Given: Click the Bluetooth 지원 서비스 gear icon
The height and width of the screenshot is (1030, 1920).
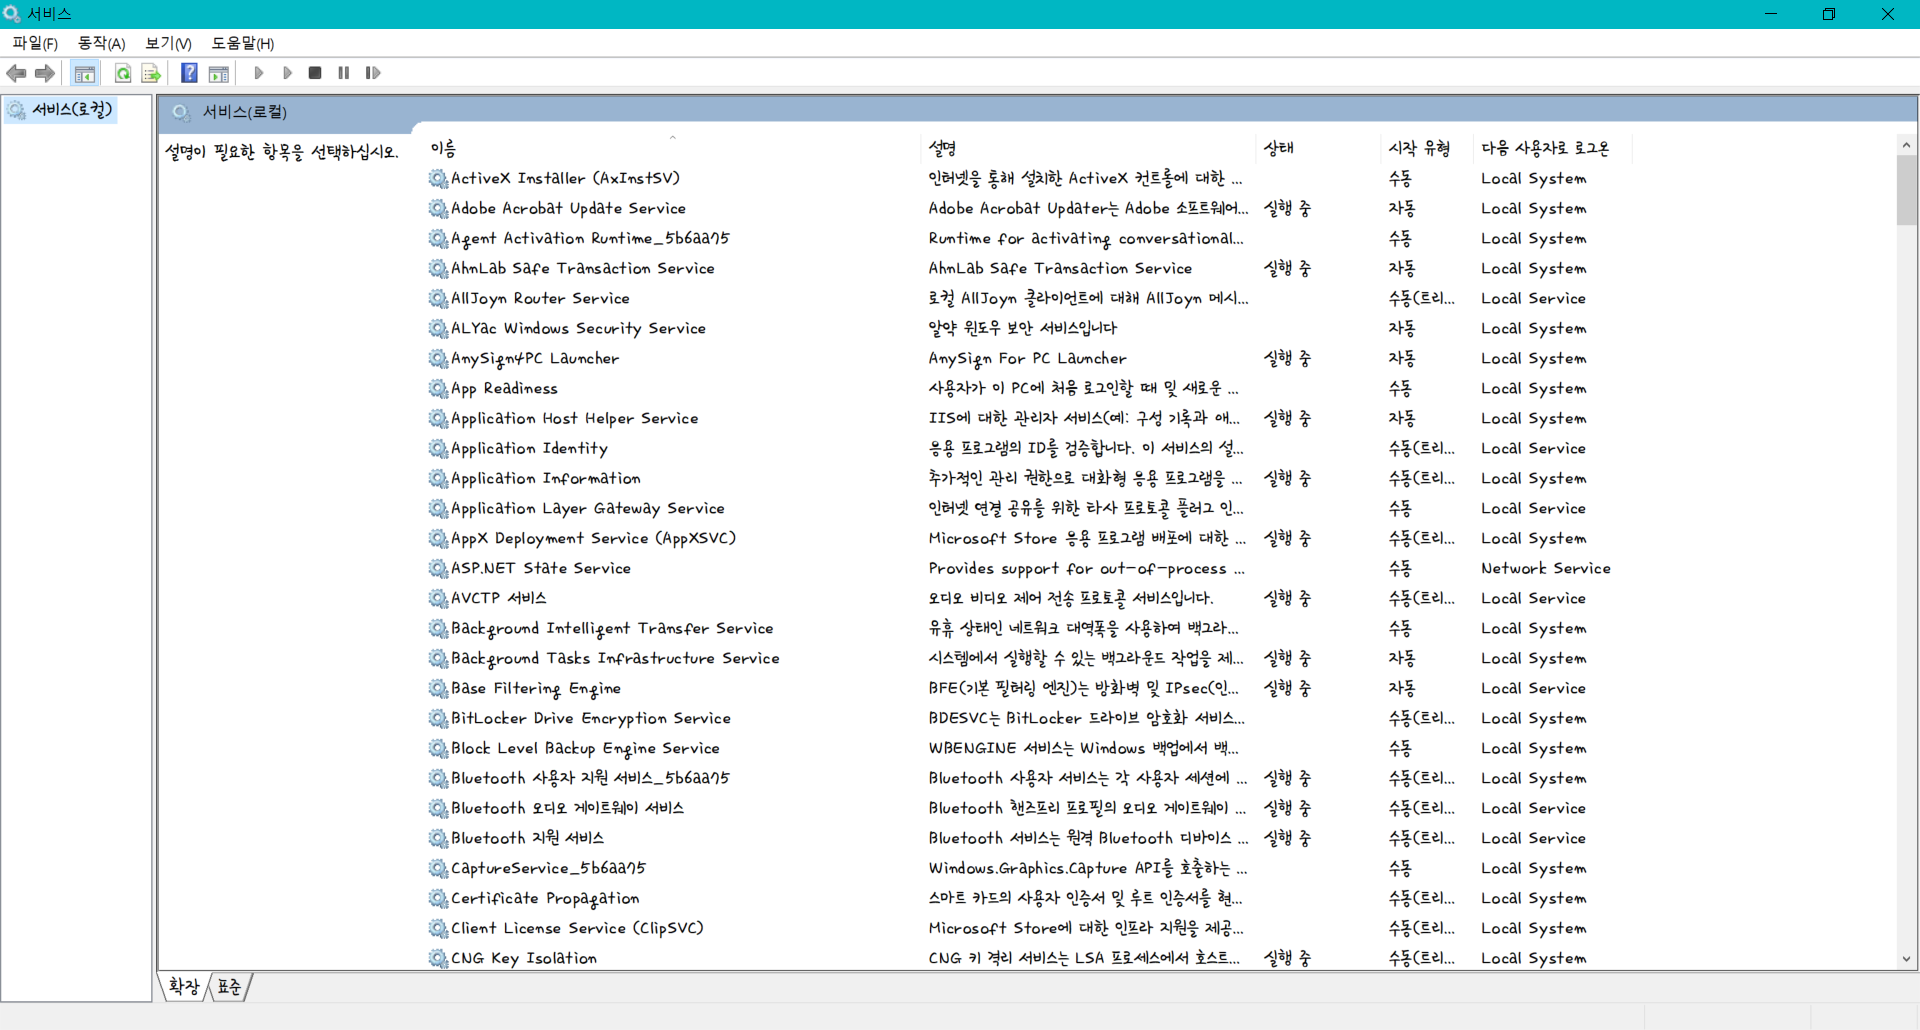Looking at the screenshot, I should (x=438, y=838).
